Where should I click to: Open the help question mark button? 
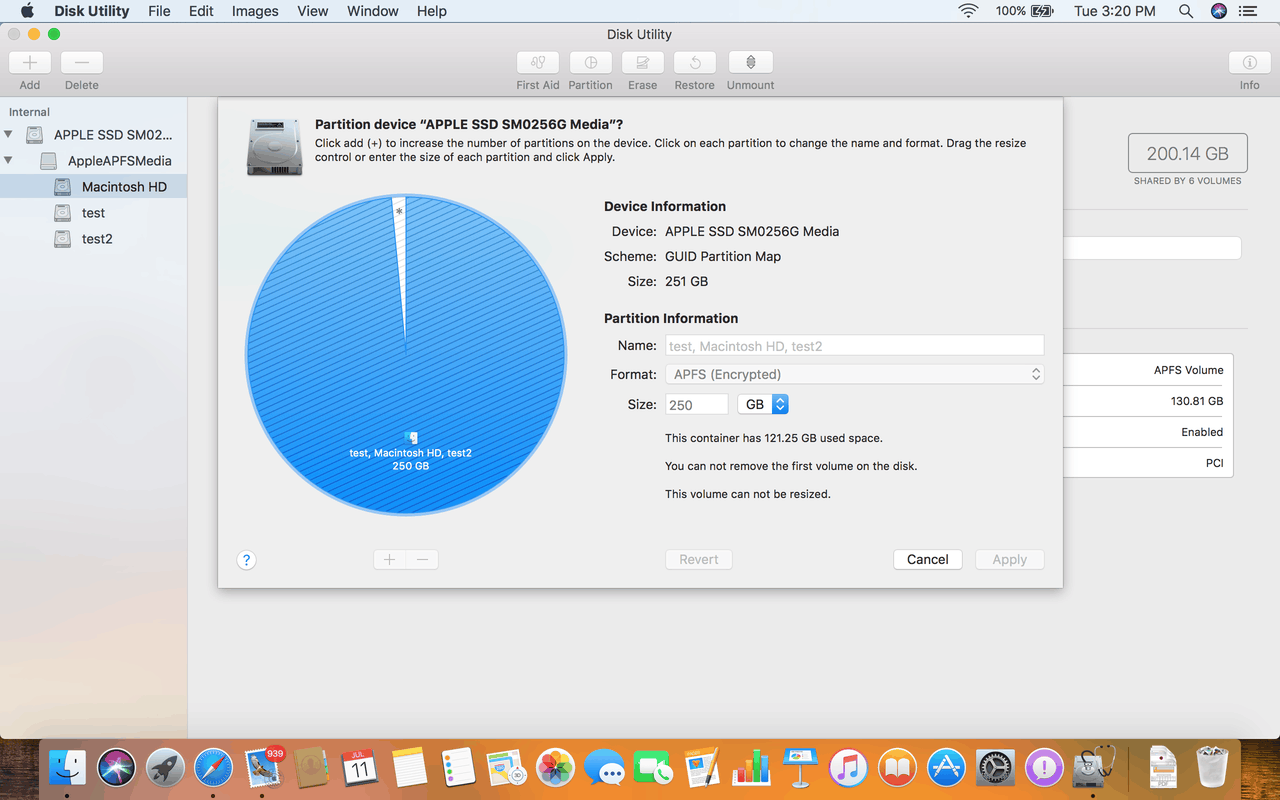pos(246,560)
